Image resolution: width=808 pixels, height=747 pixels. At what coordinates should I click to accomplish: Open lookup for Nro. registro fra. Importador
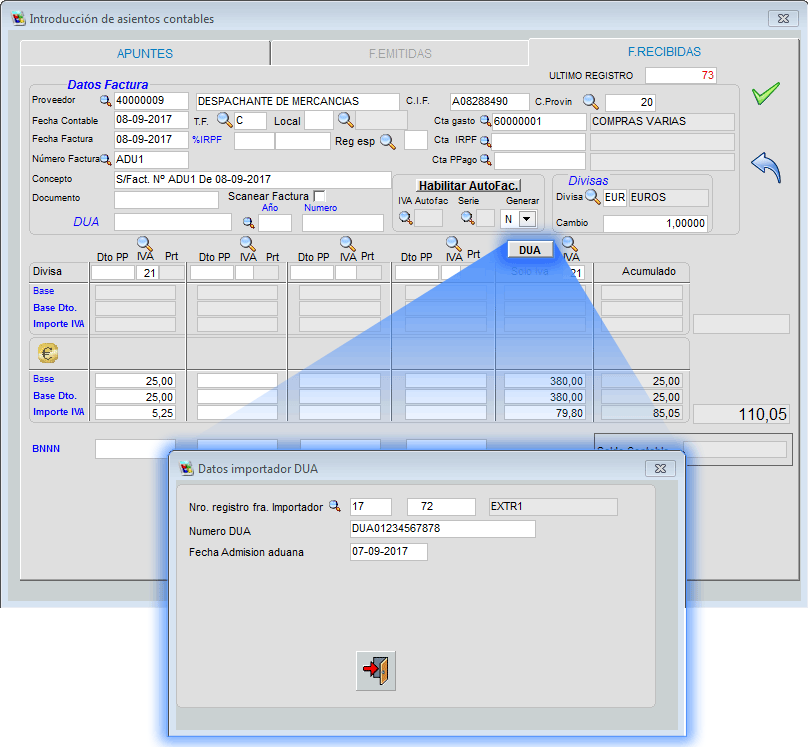(x=335, y=506)
